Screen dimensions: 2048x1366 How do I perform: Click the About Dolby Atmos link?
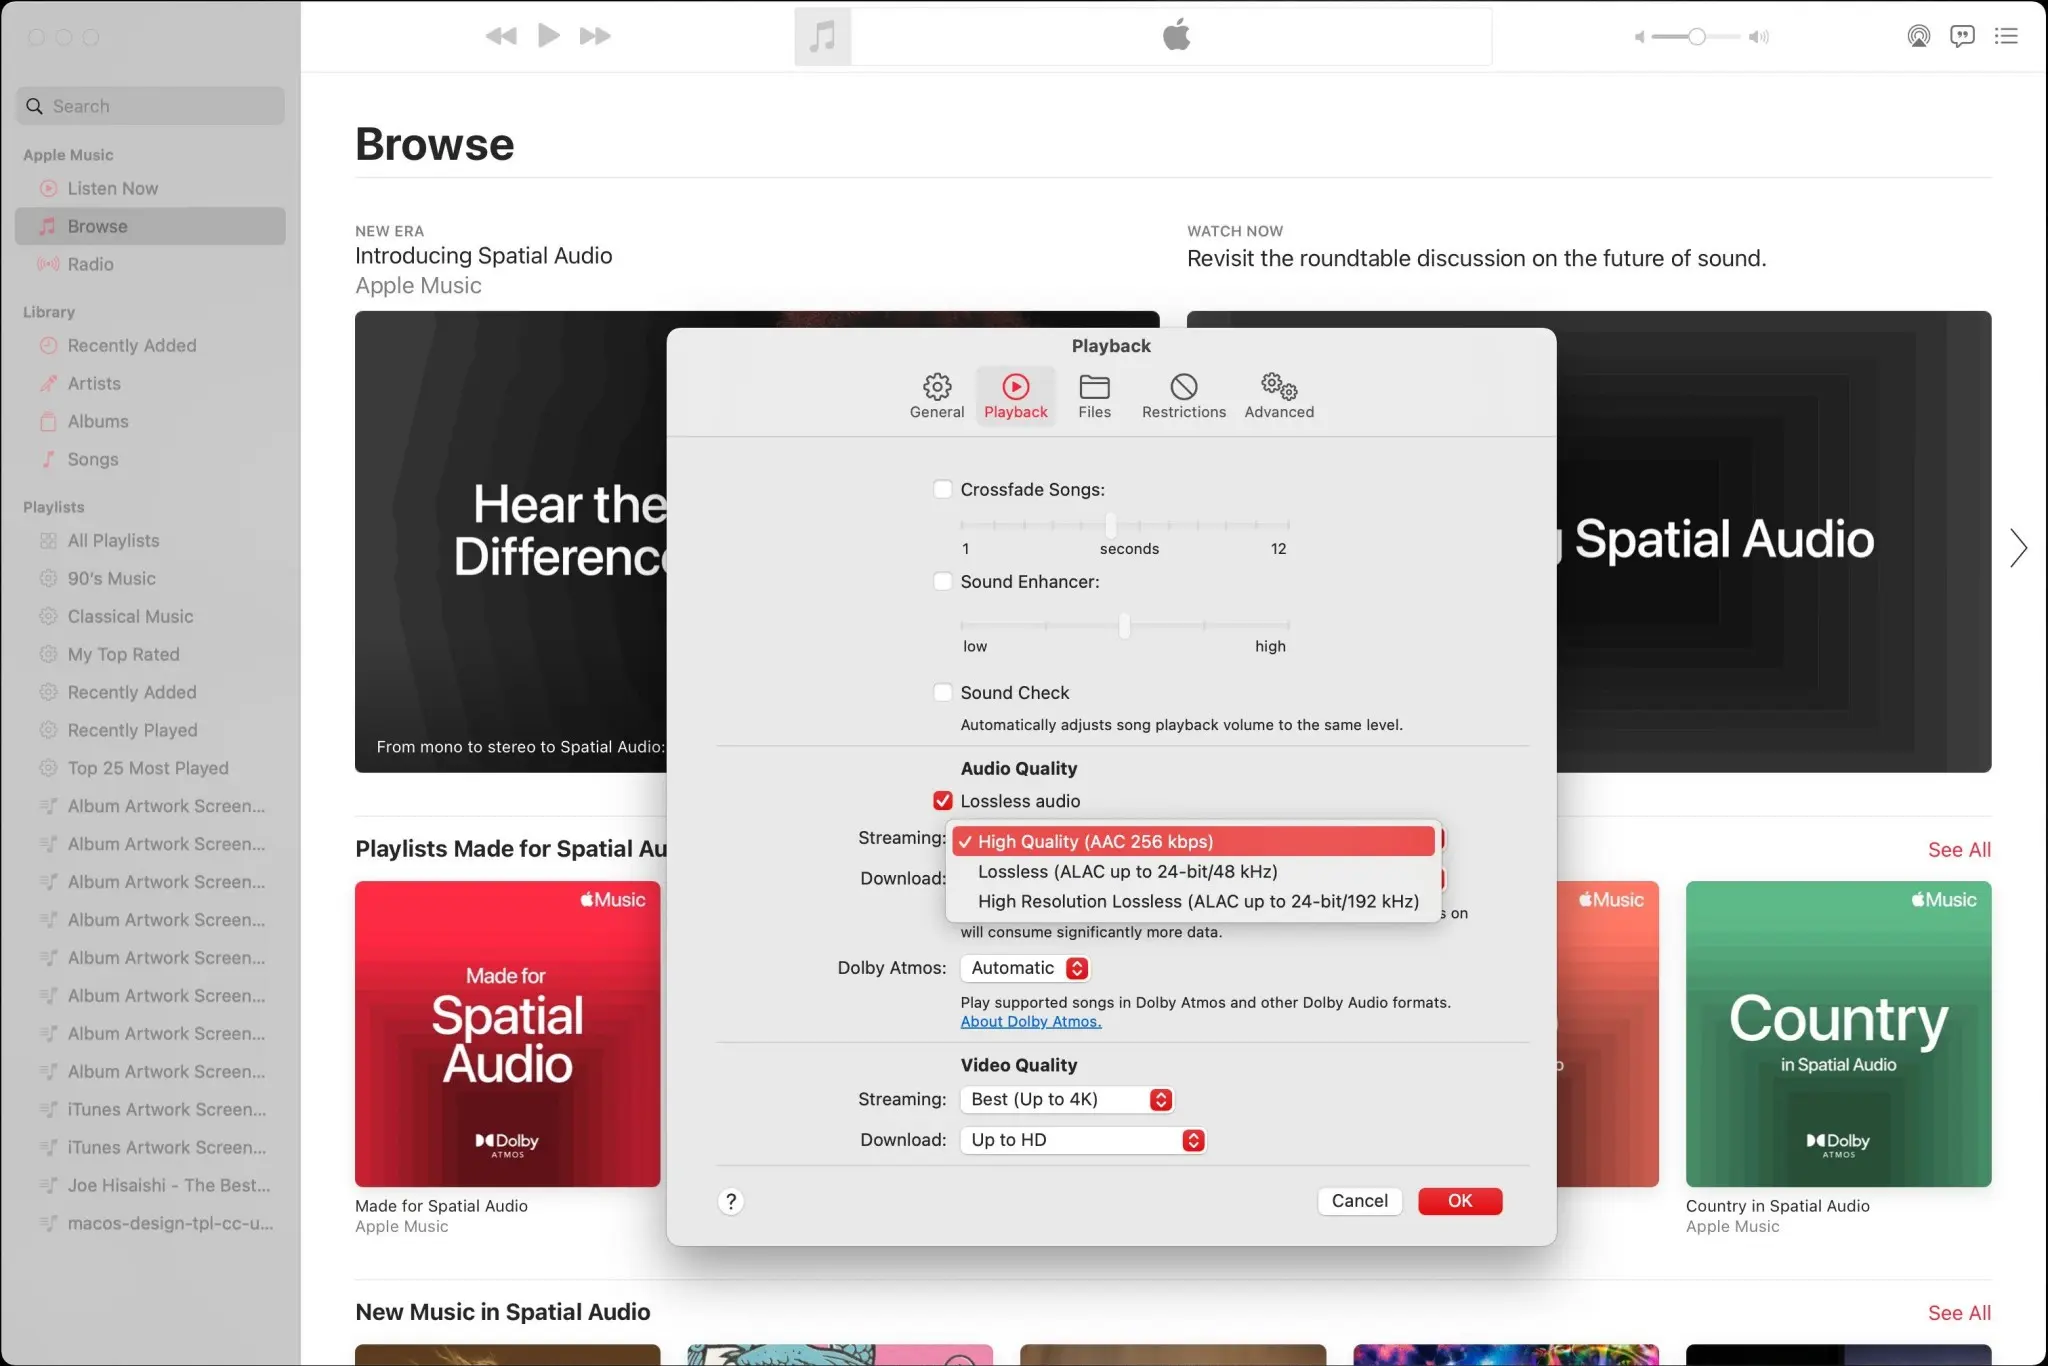click(1029, 1021)
